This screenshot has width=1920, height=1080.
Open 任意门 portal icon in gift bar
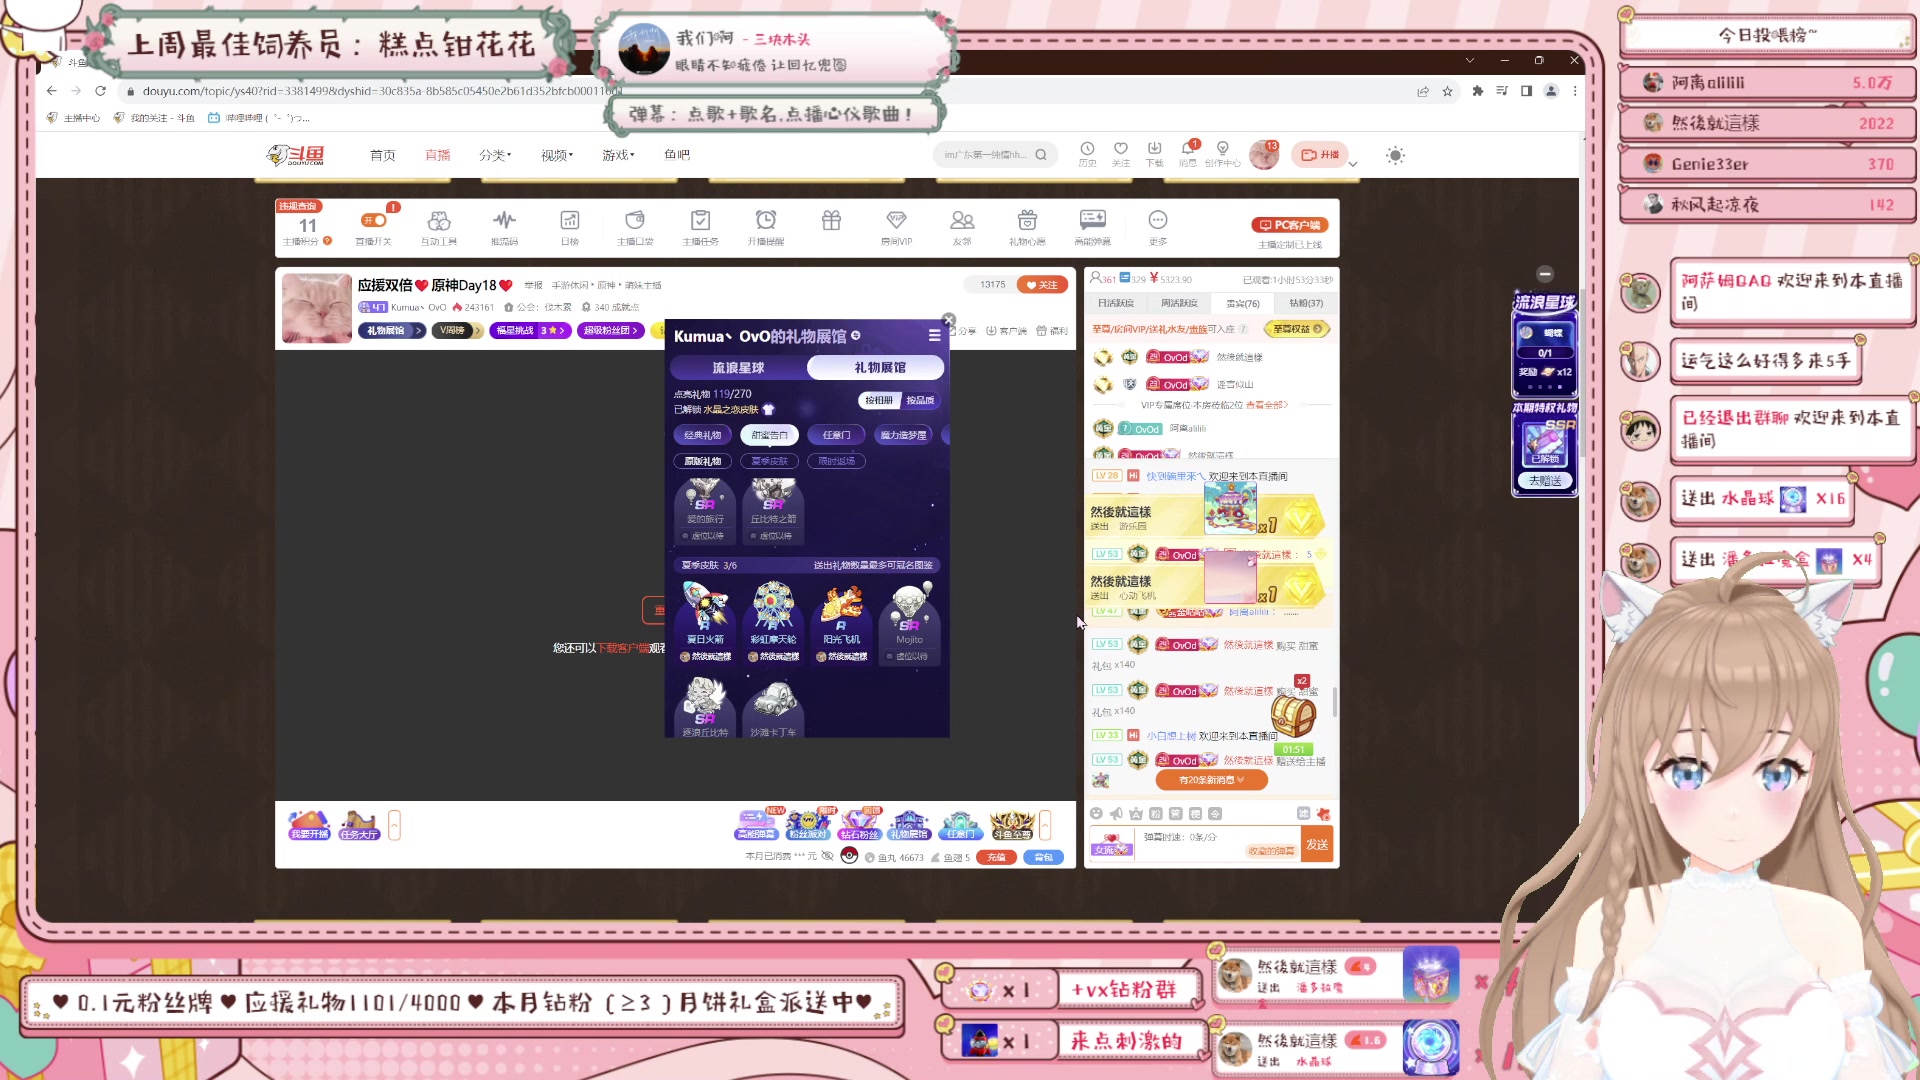[x=960, y=825]
